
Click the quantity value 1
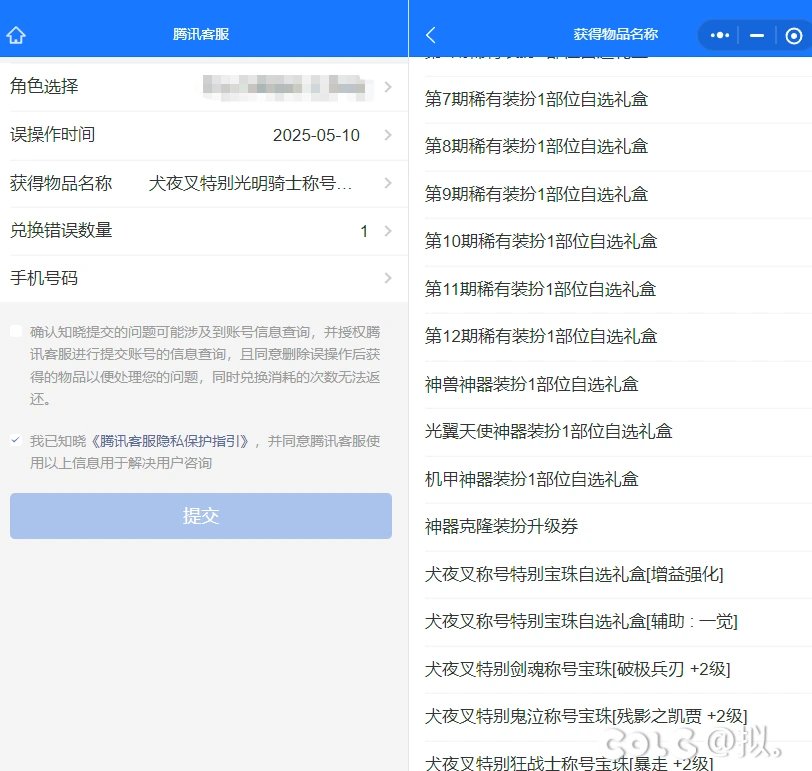(x=364, y=231)
